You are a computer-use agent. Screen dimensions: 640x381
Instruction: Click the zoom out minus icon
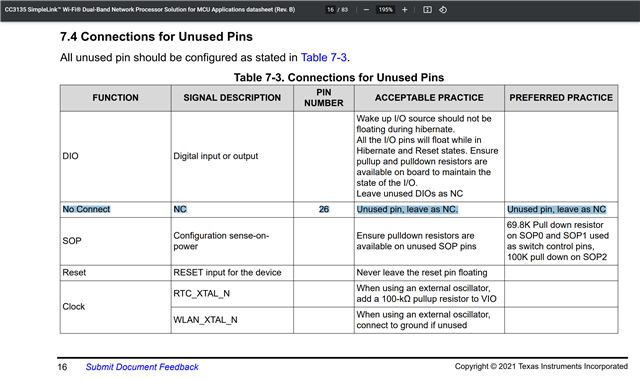(366, 9)
